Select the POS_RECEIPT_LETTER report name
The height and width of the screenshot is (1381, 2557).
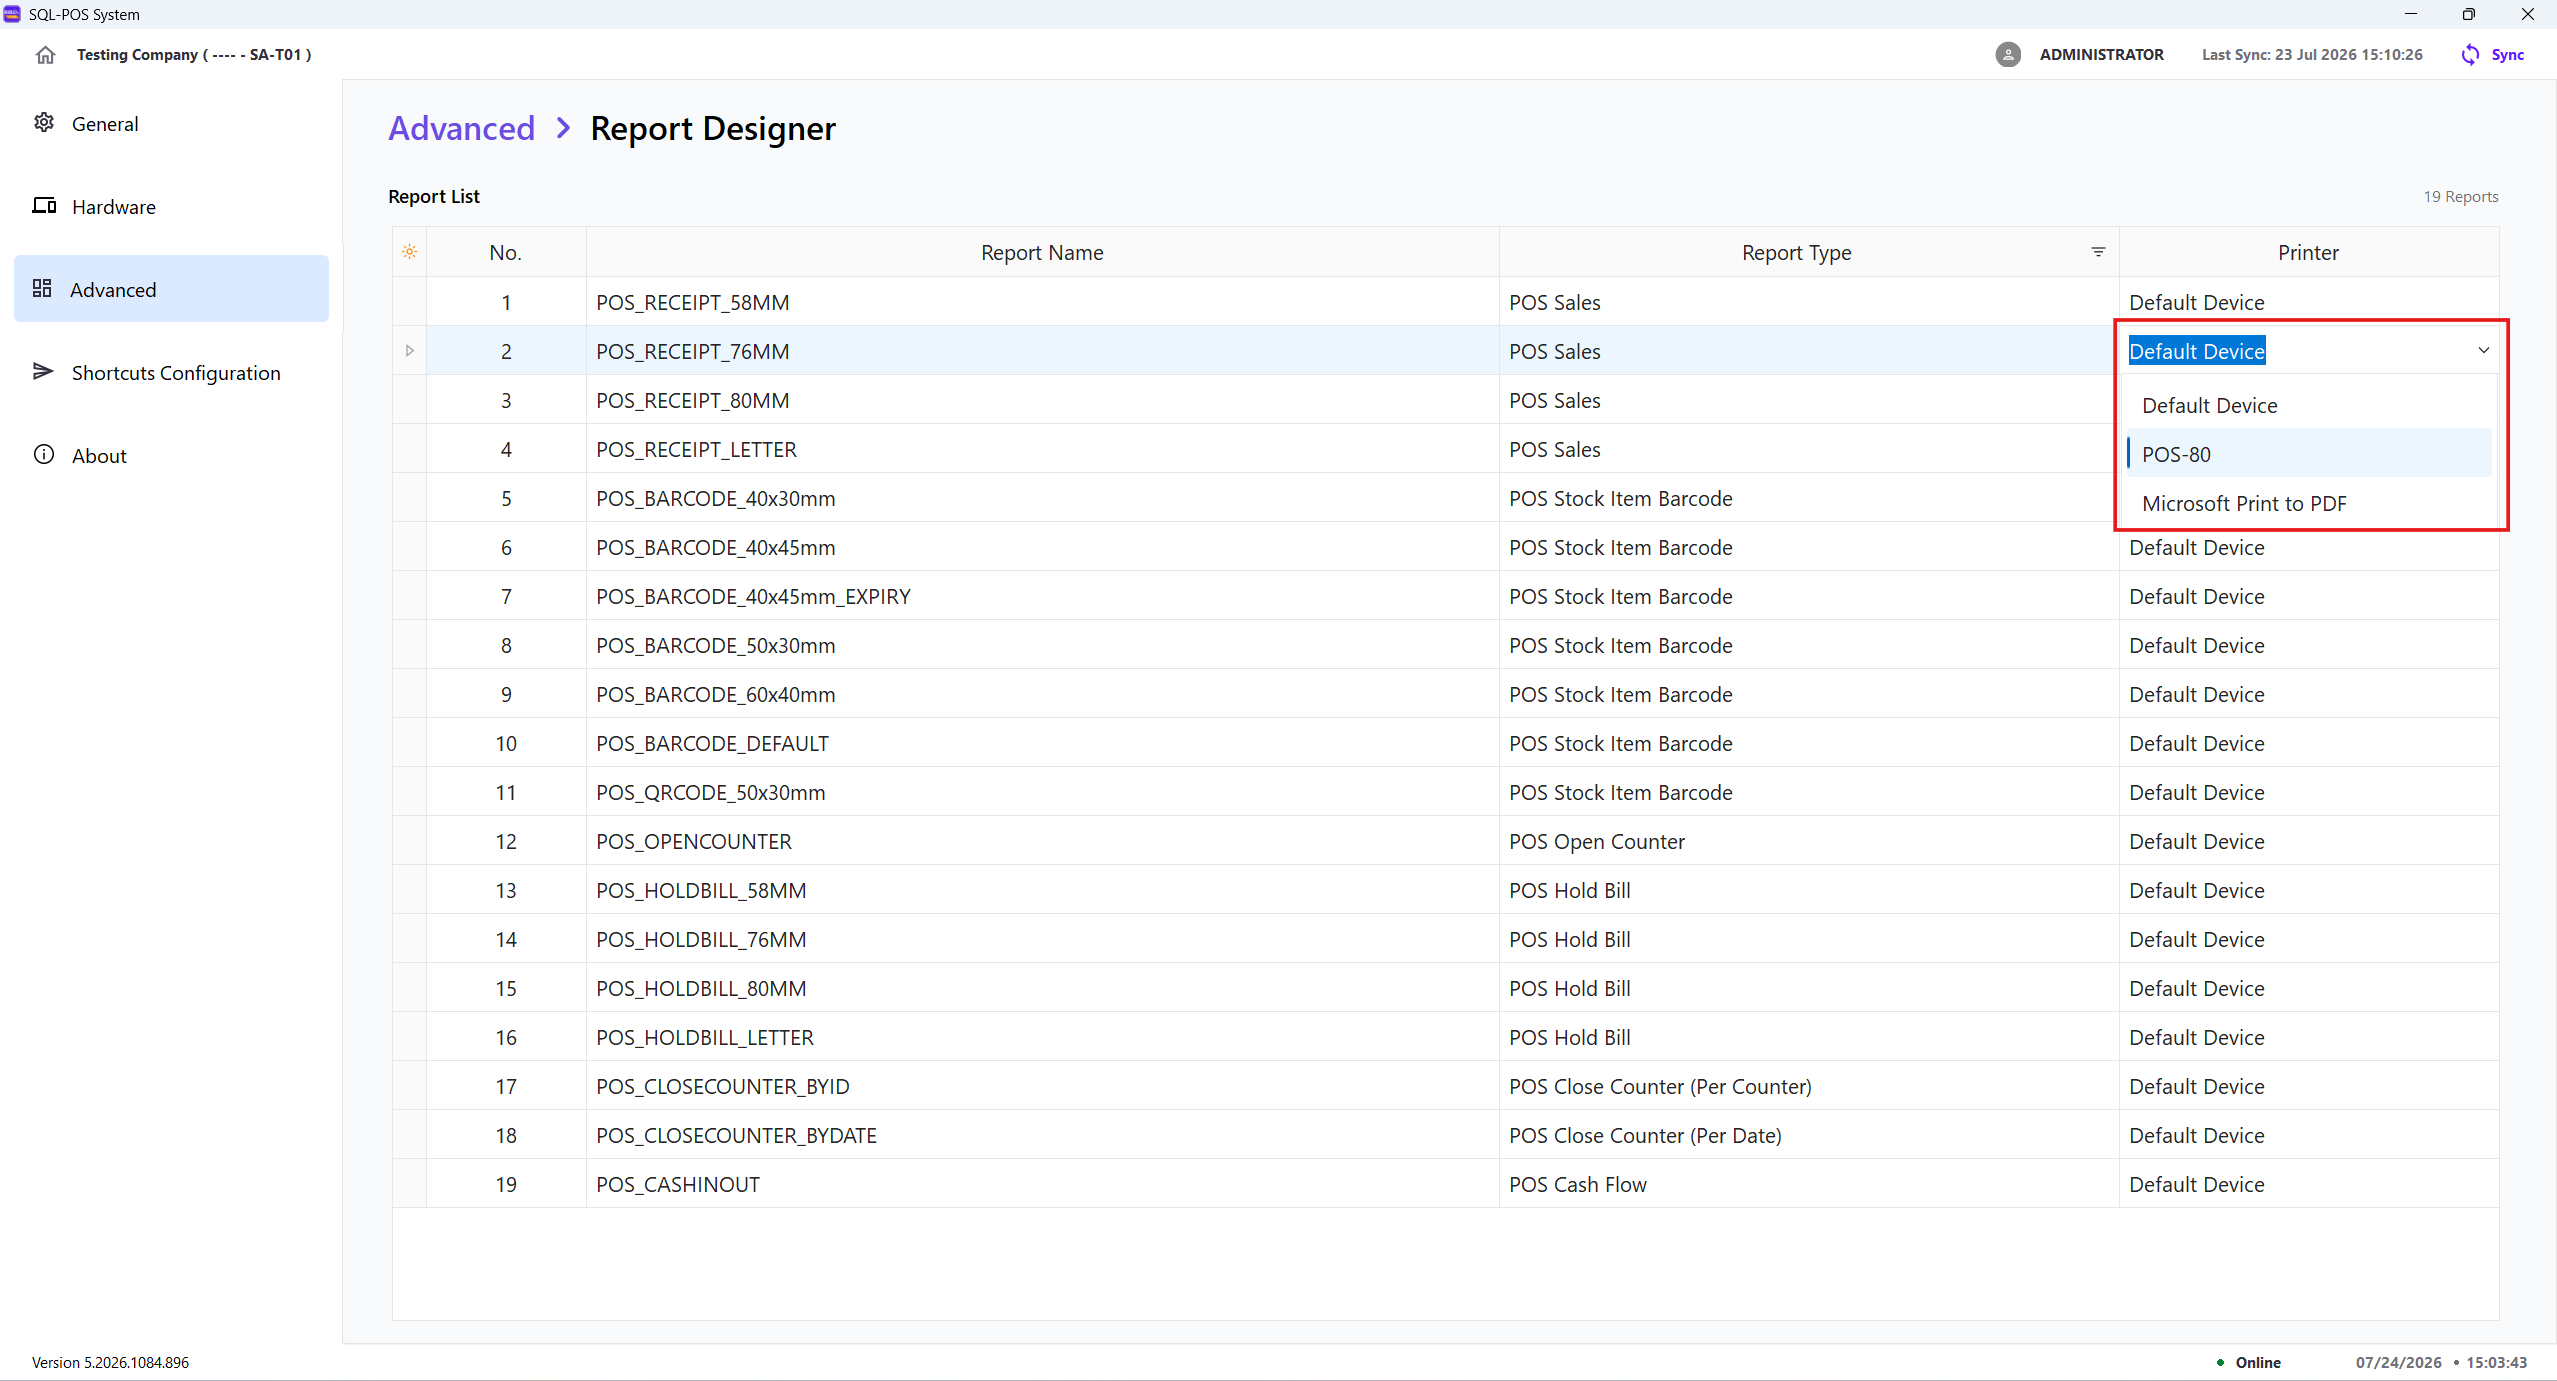(696, 449)
